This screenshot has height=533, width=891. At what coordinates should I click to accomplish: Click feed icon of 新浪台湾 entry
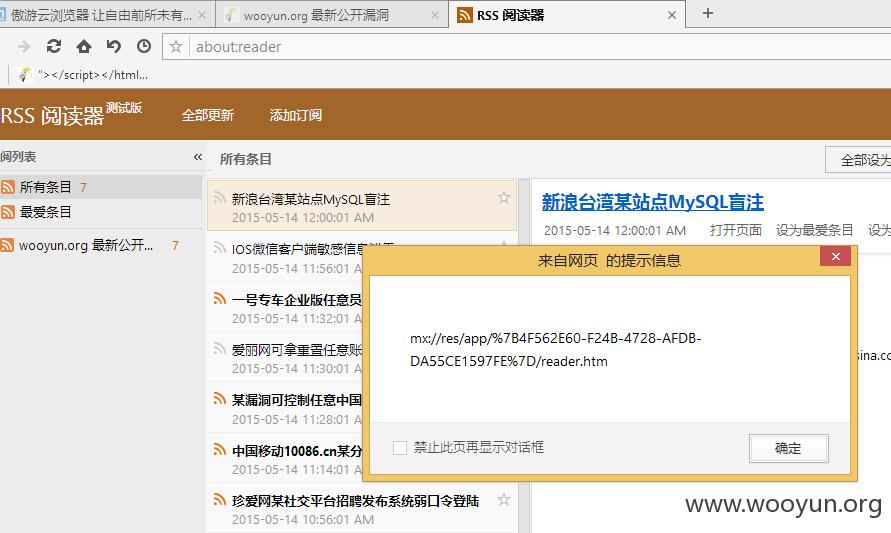(219, 198)
